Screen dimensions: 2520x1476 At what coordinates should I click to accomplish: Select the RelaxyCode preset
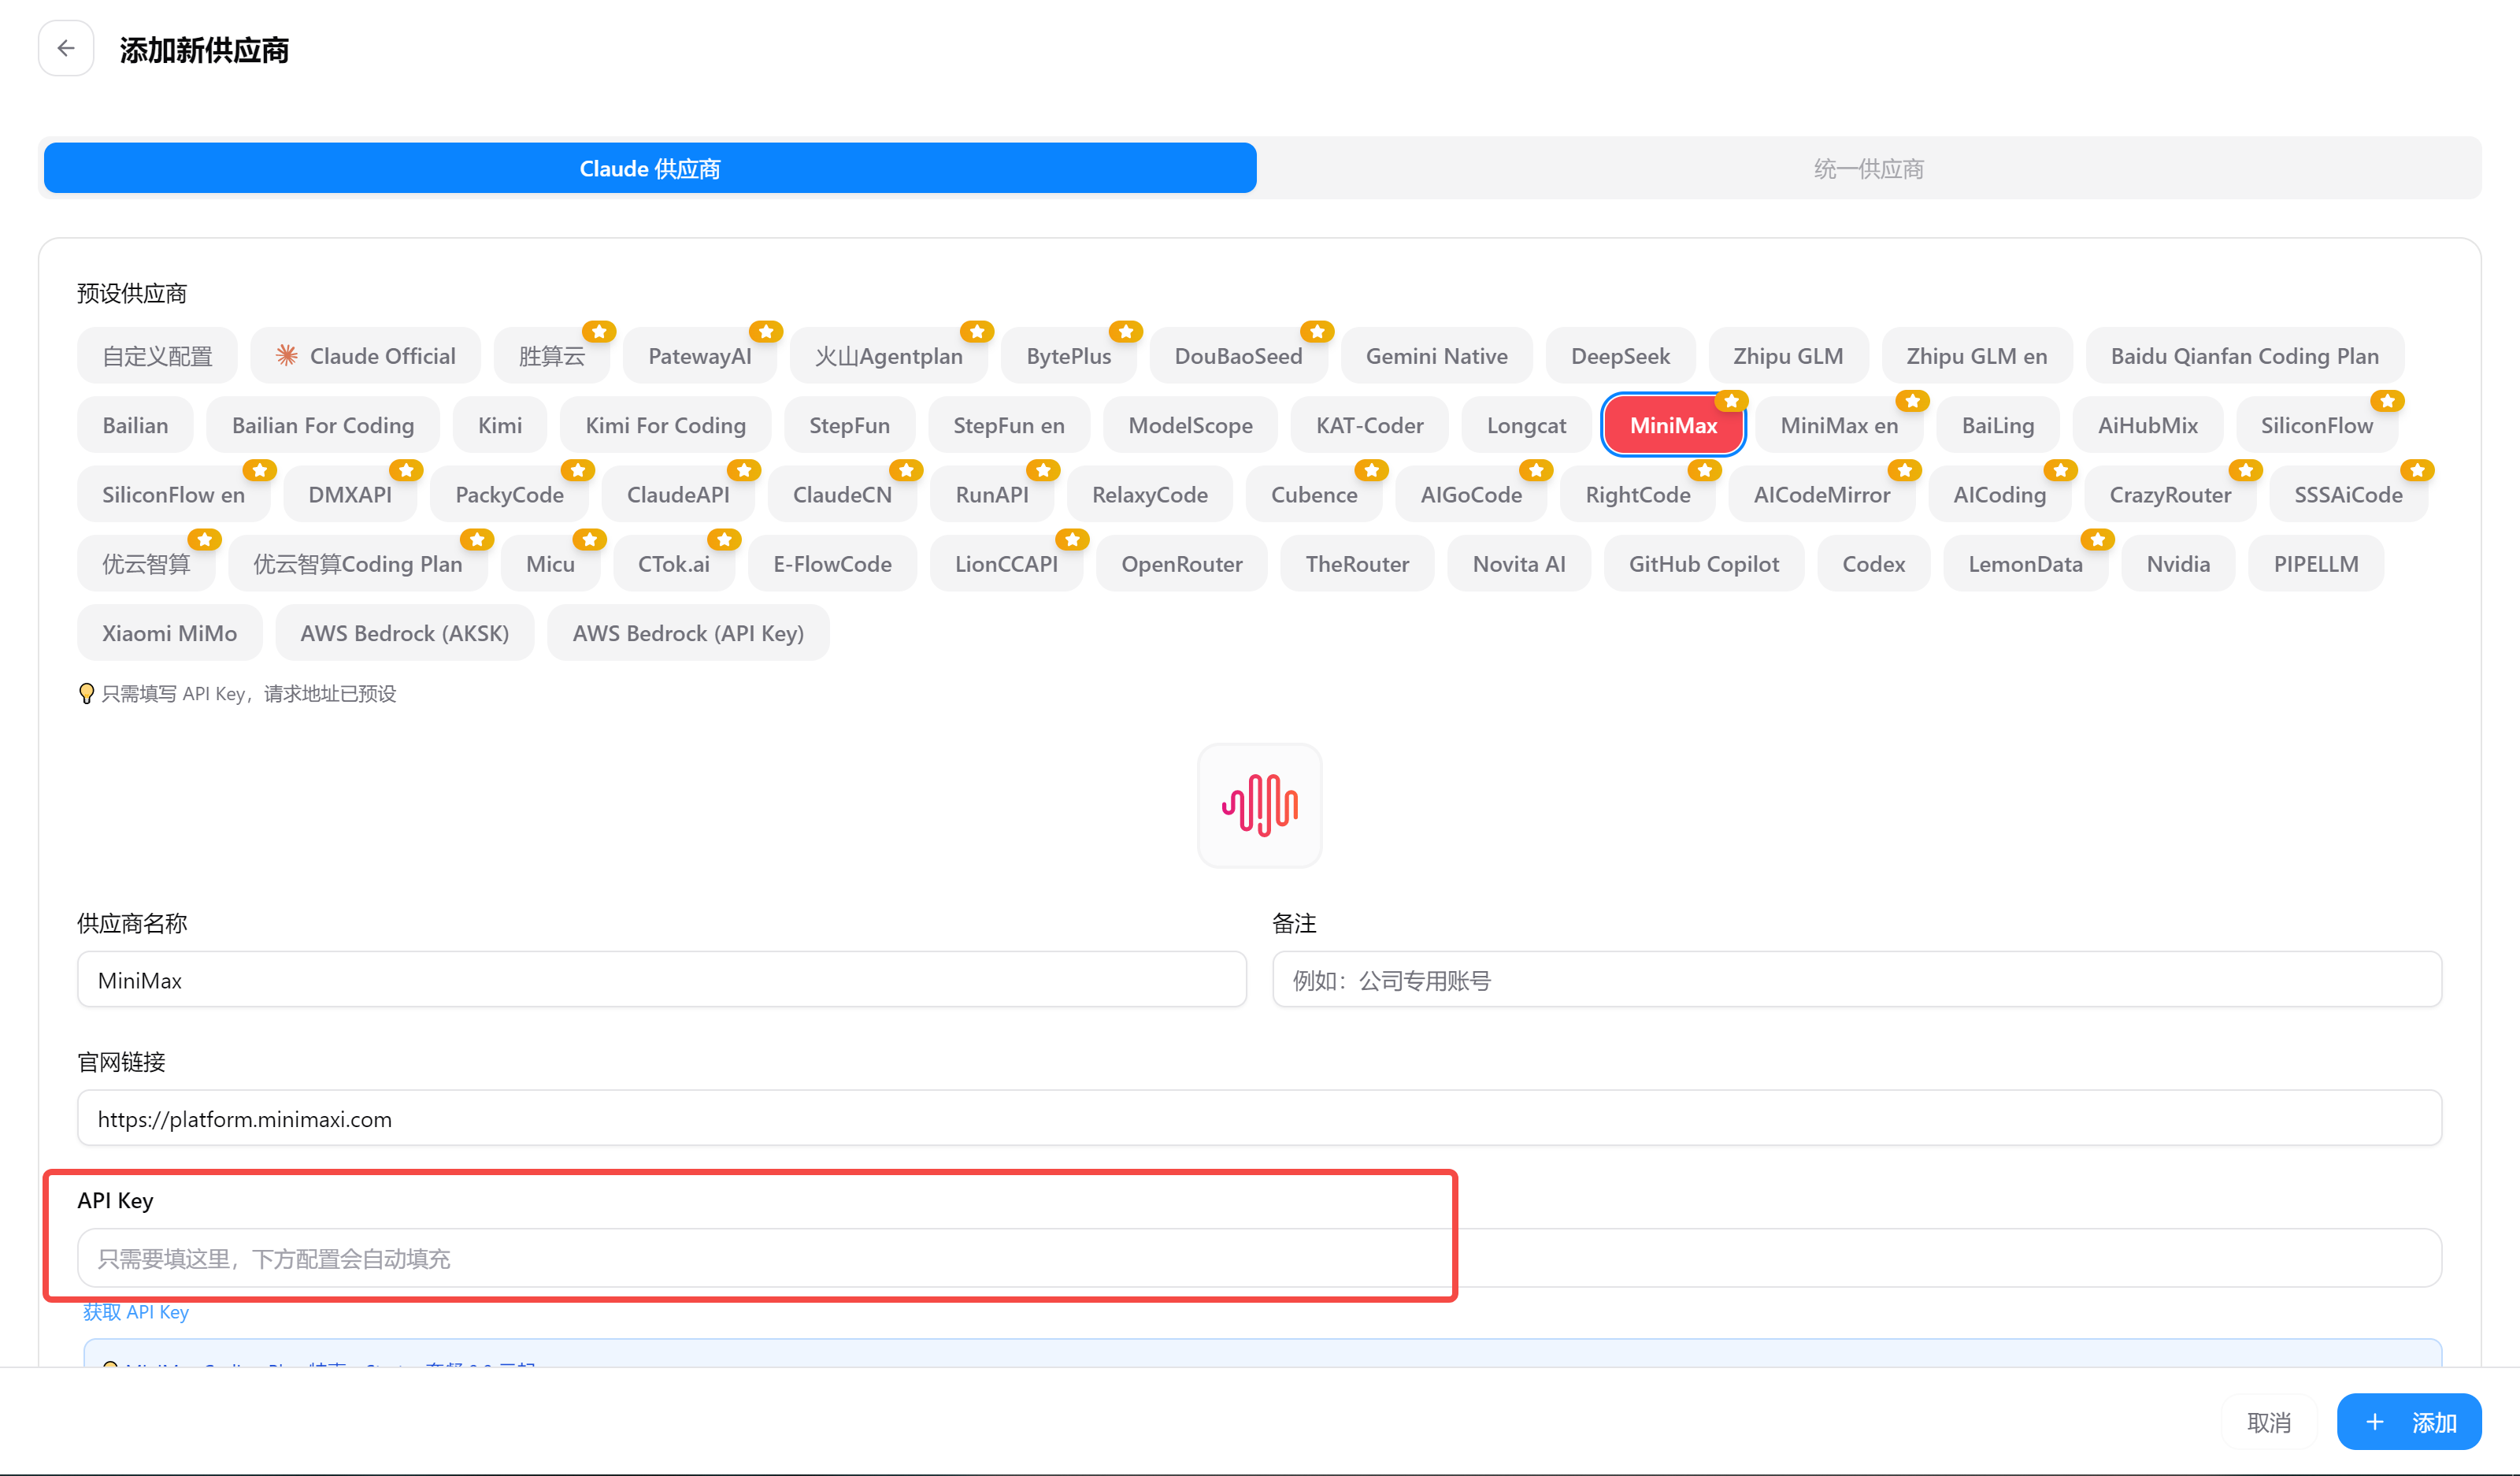[x=1150, y=494]
